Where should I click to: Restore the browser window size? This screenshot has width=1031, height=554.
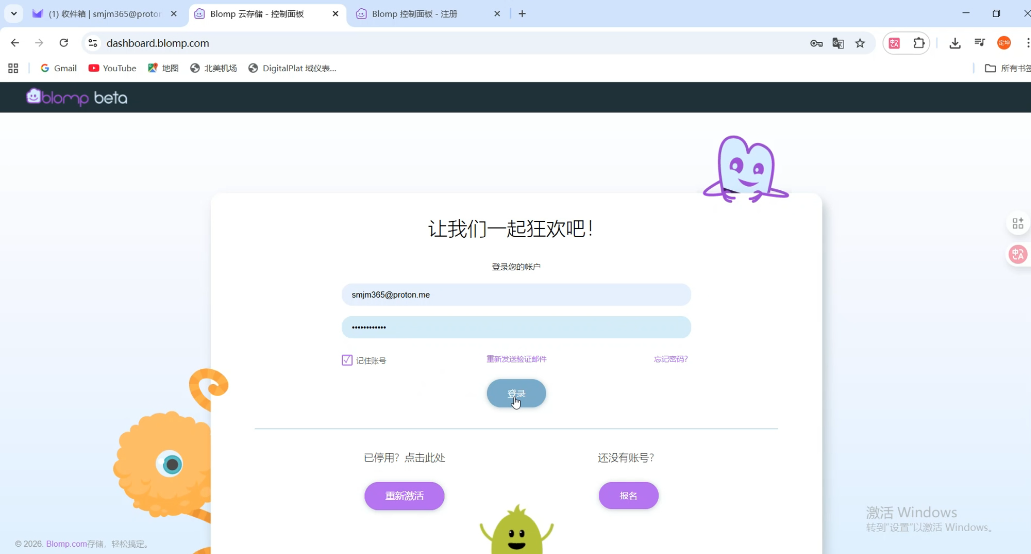point(996,13)
